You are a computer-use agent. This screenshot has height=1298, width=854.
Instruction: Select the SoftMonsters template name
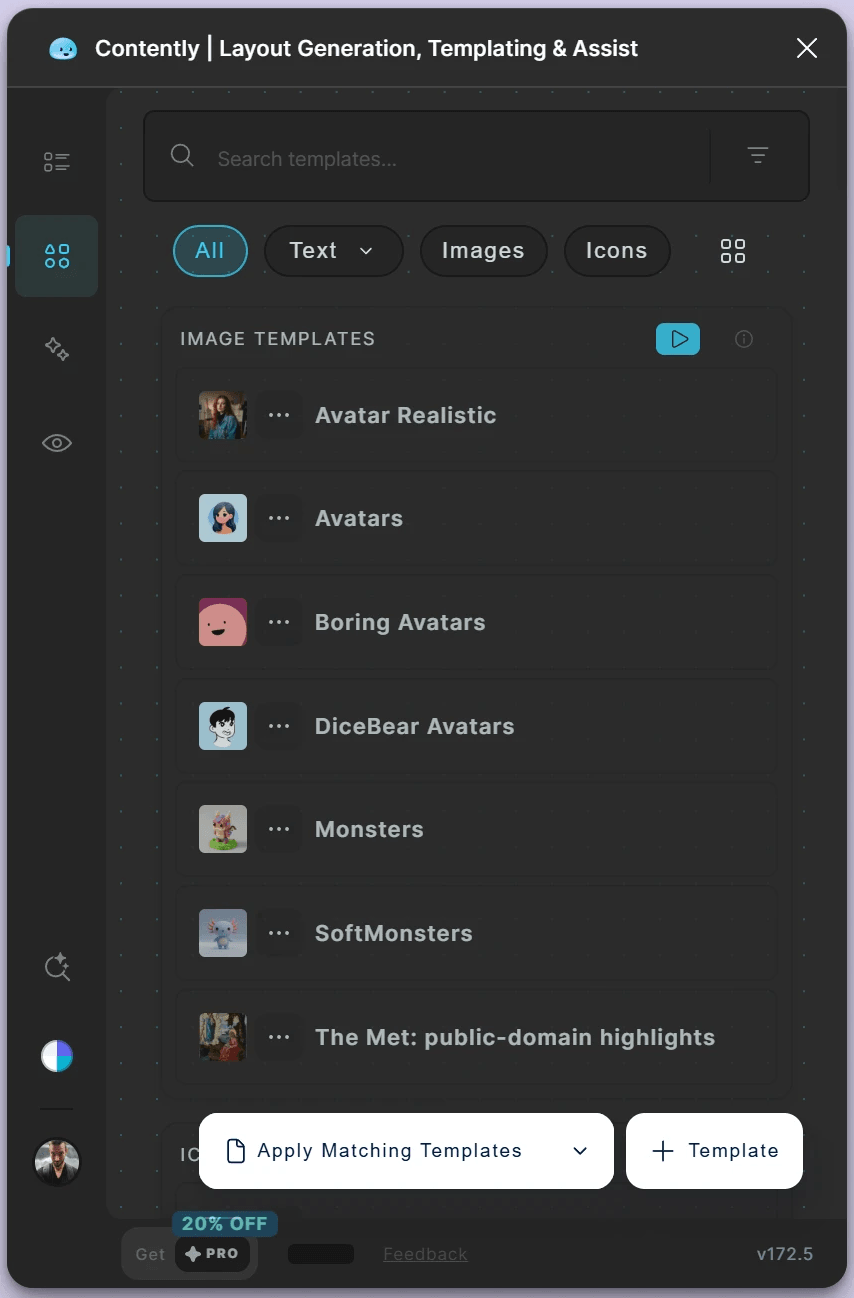393,933
